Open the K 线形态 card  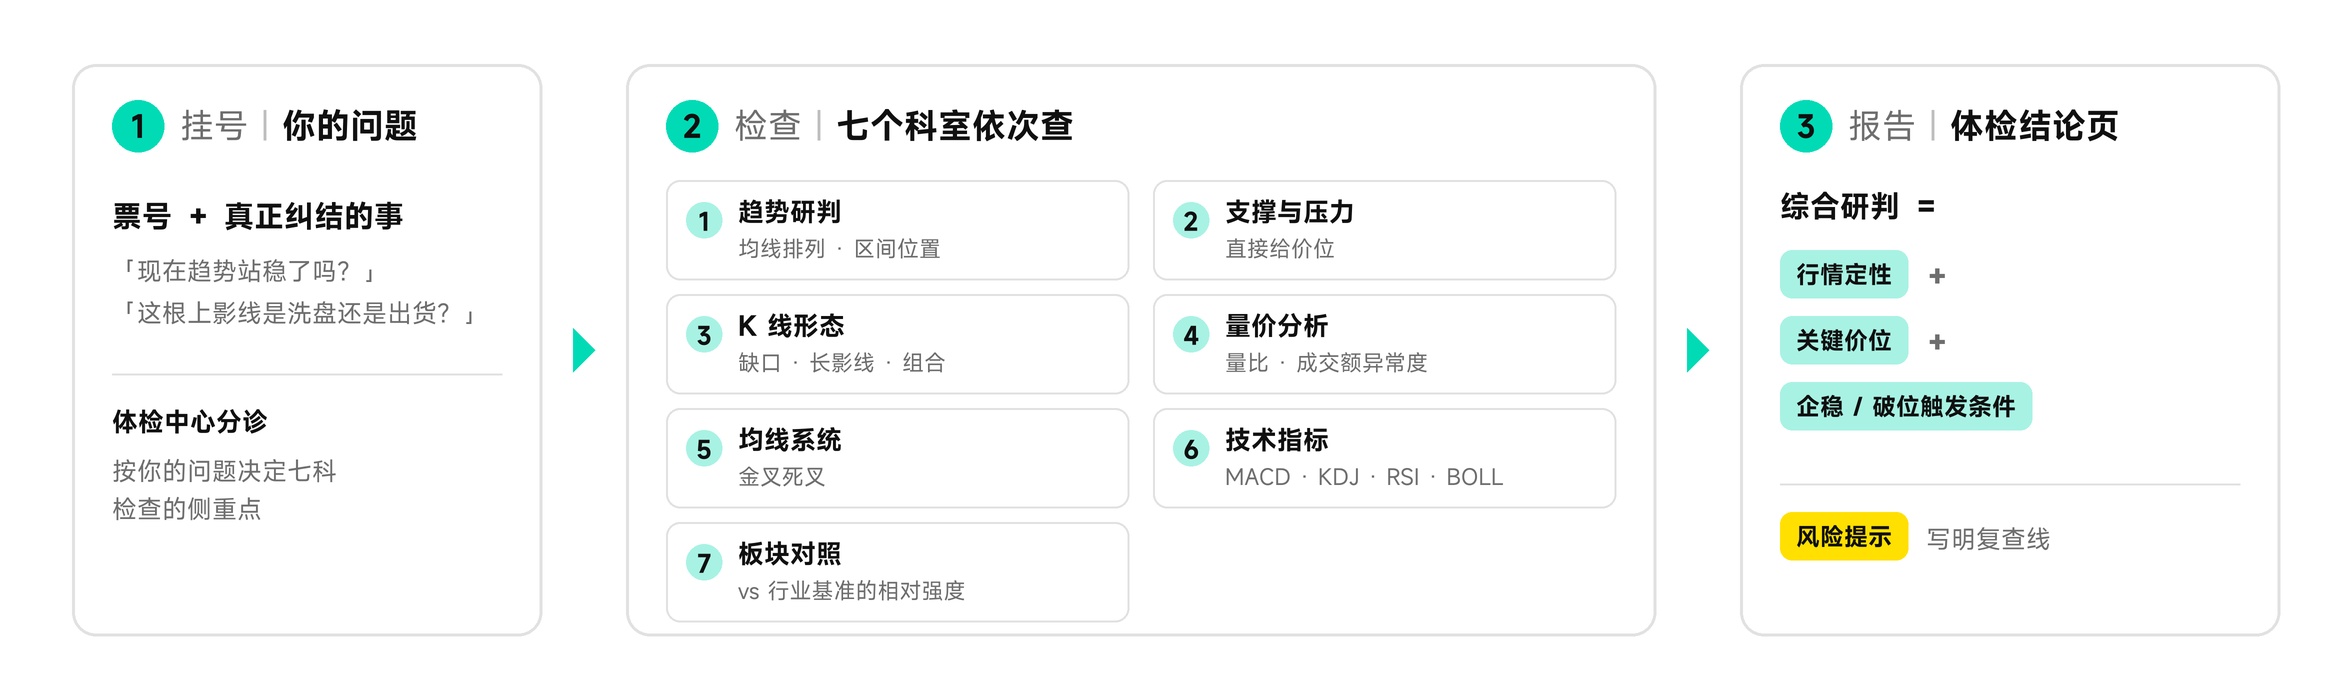[x=898, y=344]
